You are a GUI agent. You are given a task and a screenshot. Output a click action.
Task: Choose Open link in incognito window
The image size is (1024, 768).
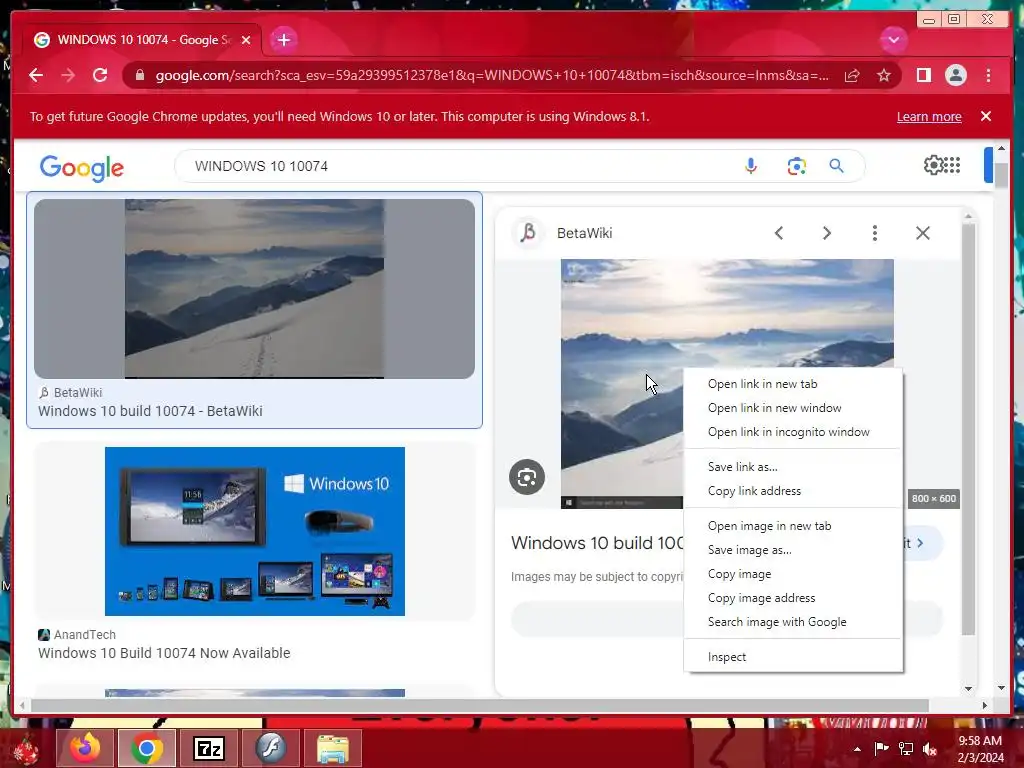(x=788, y=432)
